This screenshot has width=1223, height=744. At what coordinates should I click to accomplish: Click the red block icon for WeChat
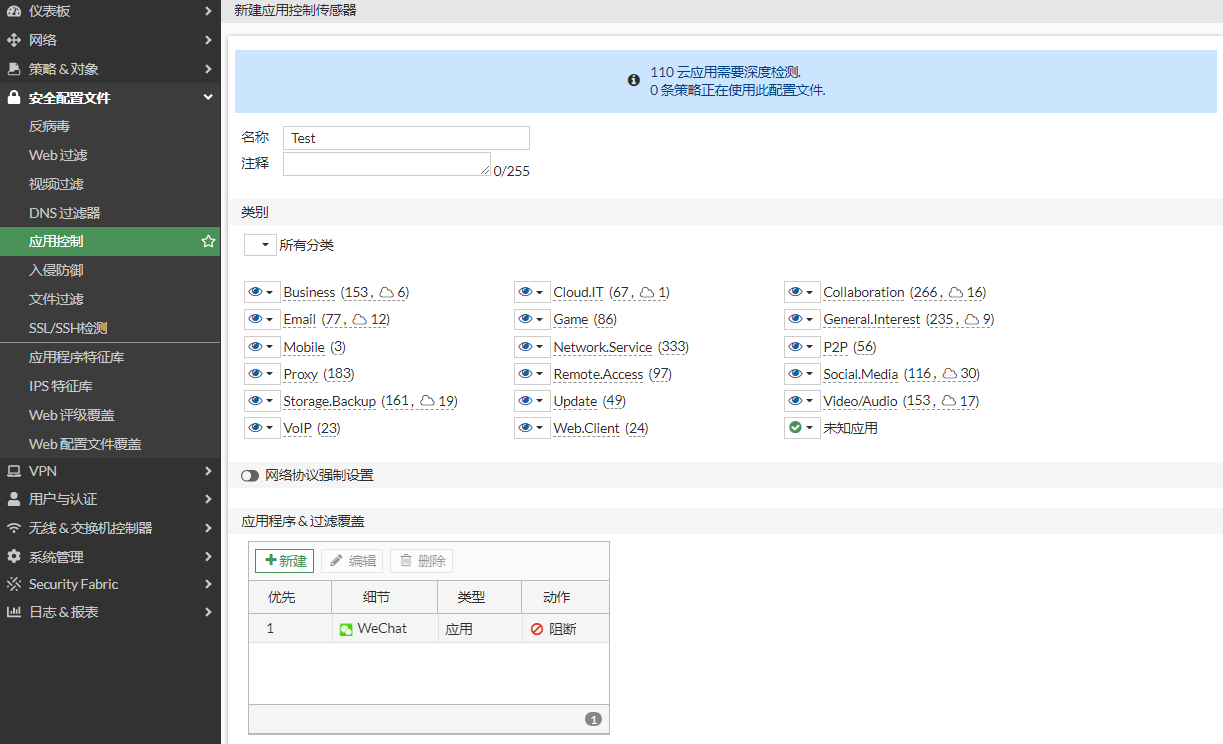pos(537,629)
